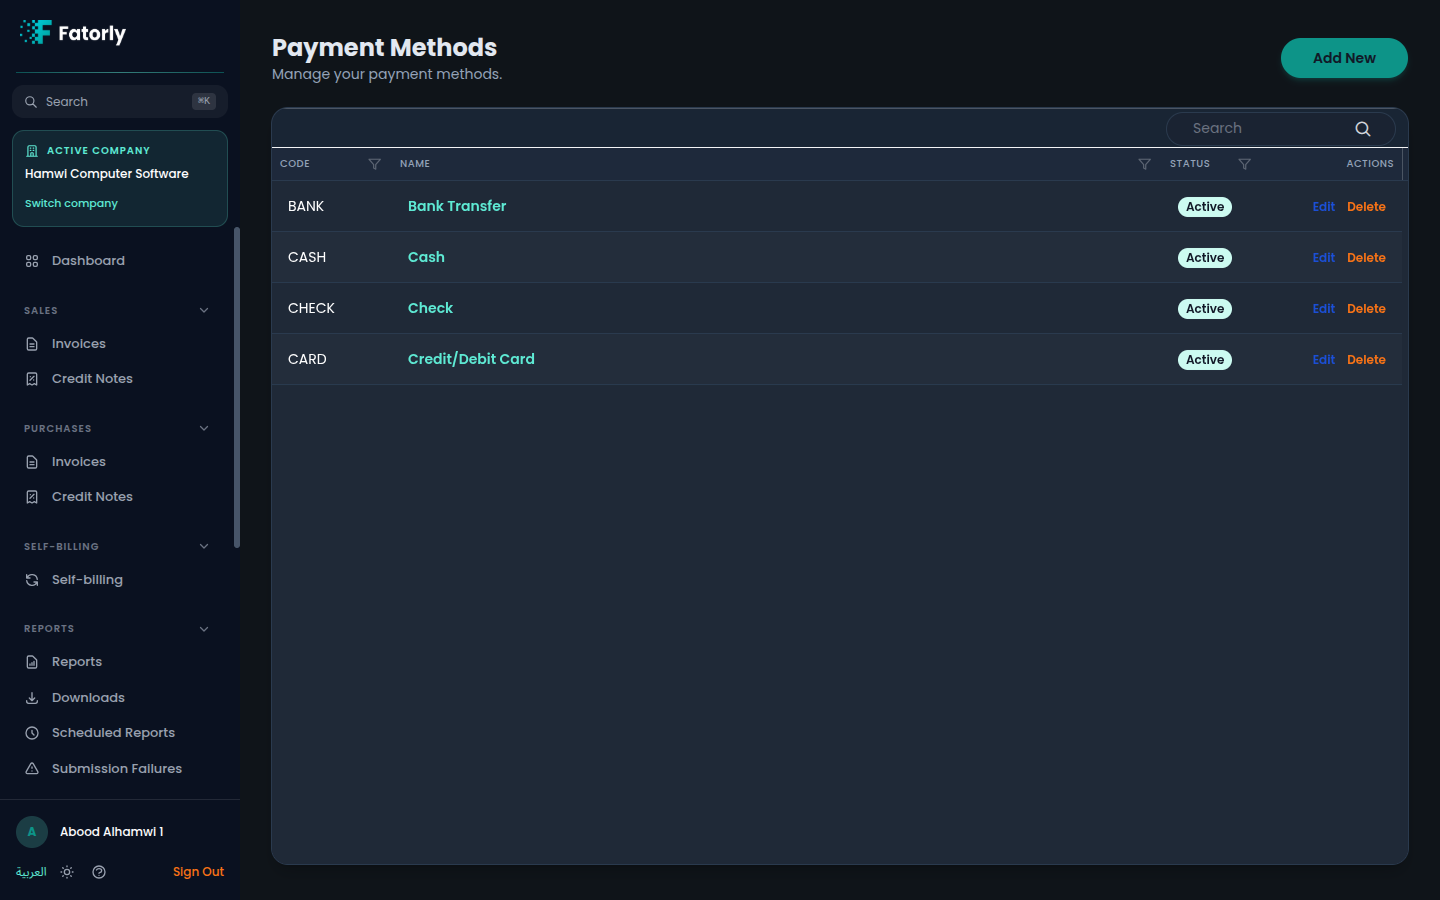Open Sales Invoices menu item
Screen dimensions: 1440x900
pyautogui.click(x=120, y=344)
